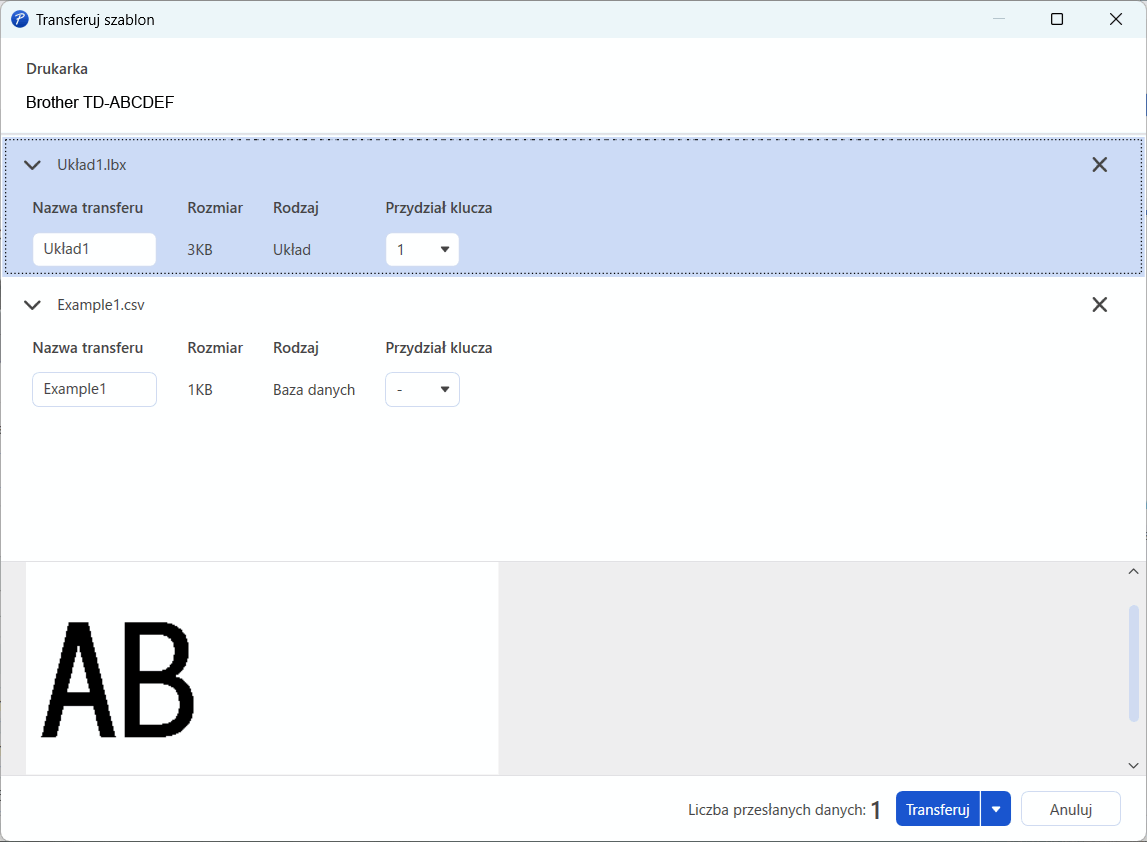Screen dimensions: 1148x842
Task: Edit the Układ1 transfer name field
Action: point(94,249)
